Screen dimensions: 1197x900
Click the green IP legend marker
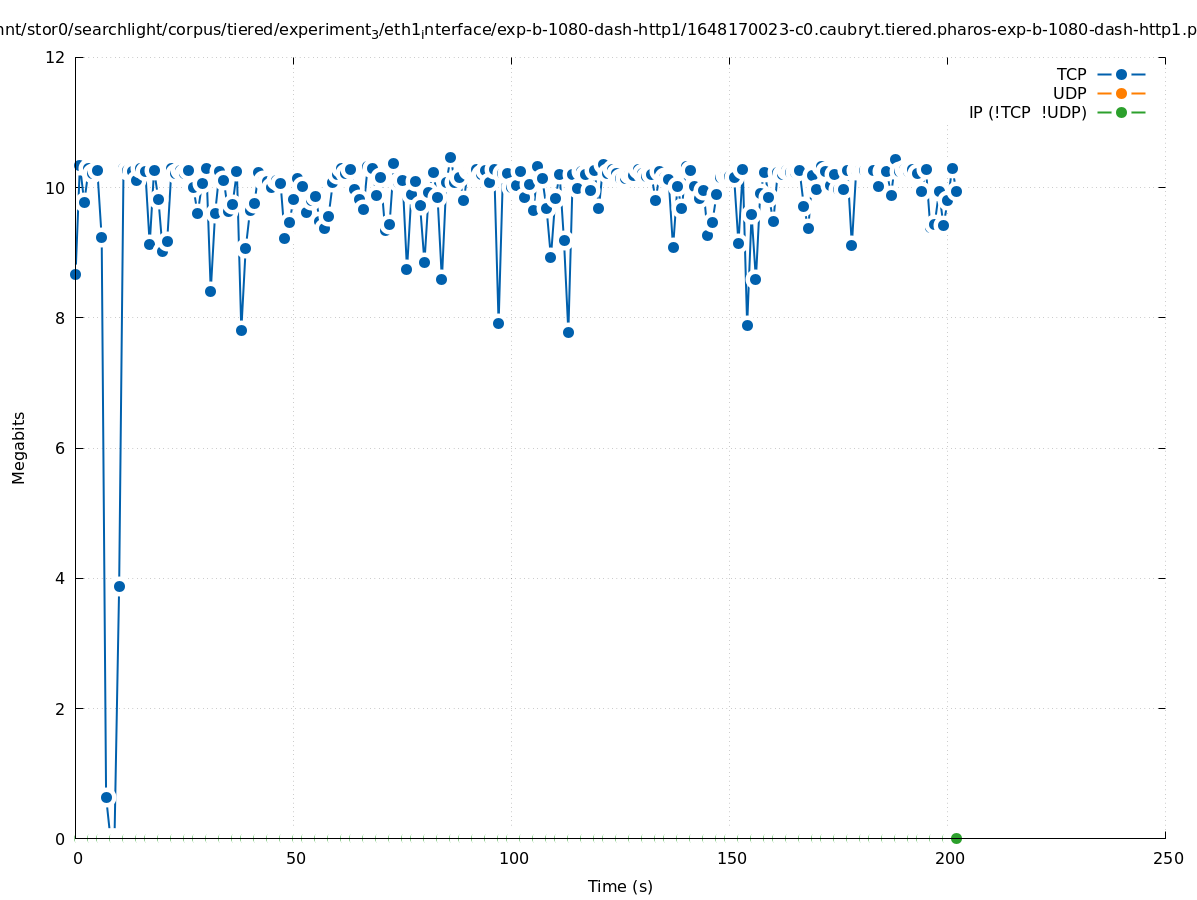pyautogui.click(x=1121, y=112)
